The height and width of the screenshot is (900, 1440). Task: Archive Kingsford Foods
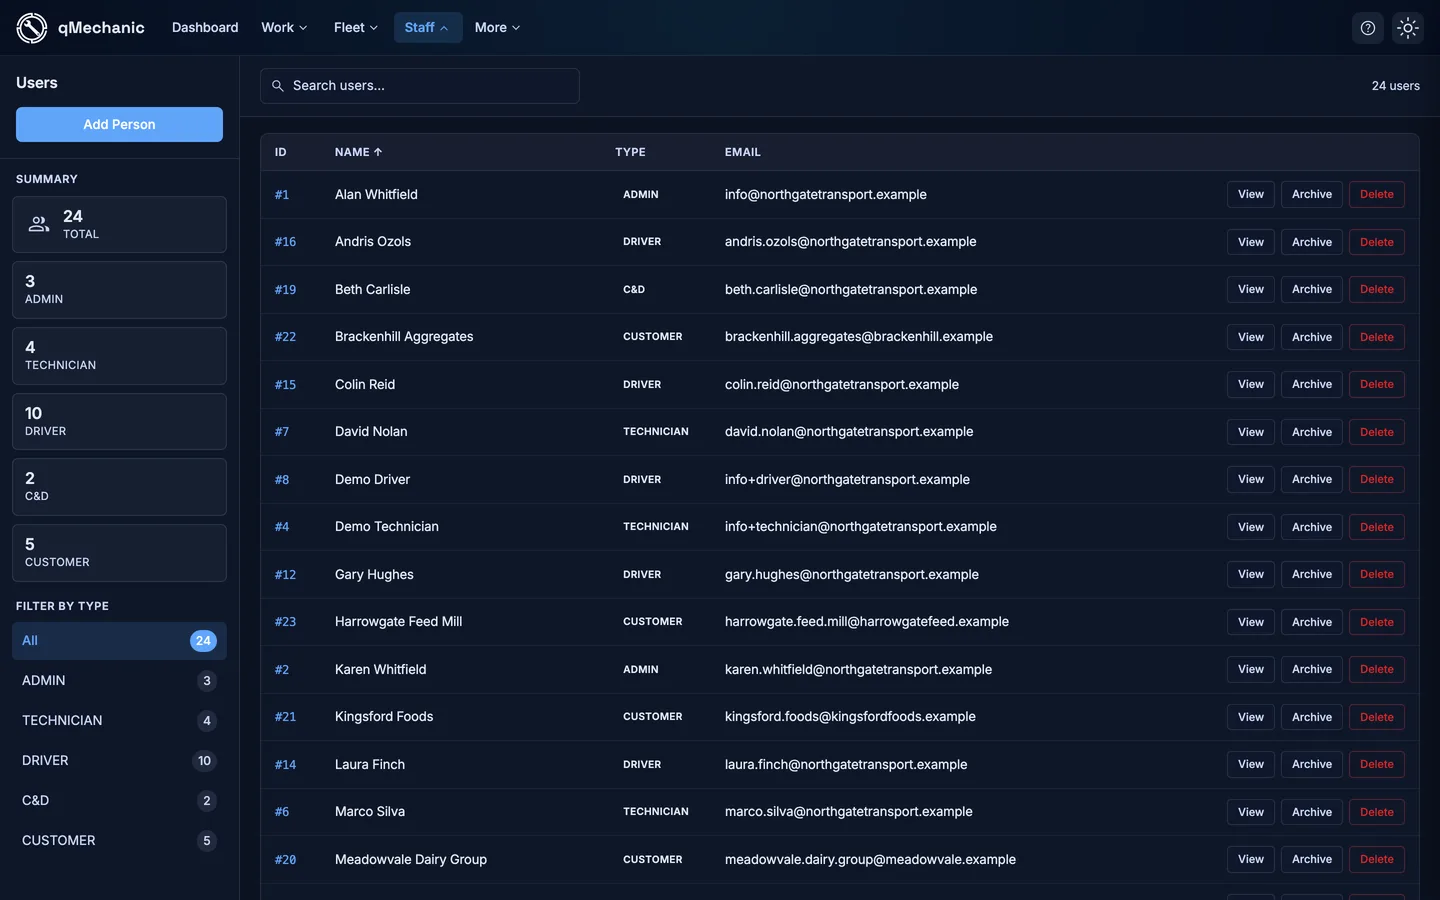pos(1312,717)
